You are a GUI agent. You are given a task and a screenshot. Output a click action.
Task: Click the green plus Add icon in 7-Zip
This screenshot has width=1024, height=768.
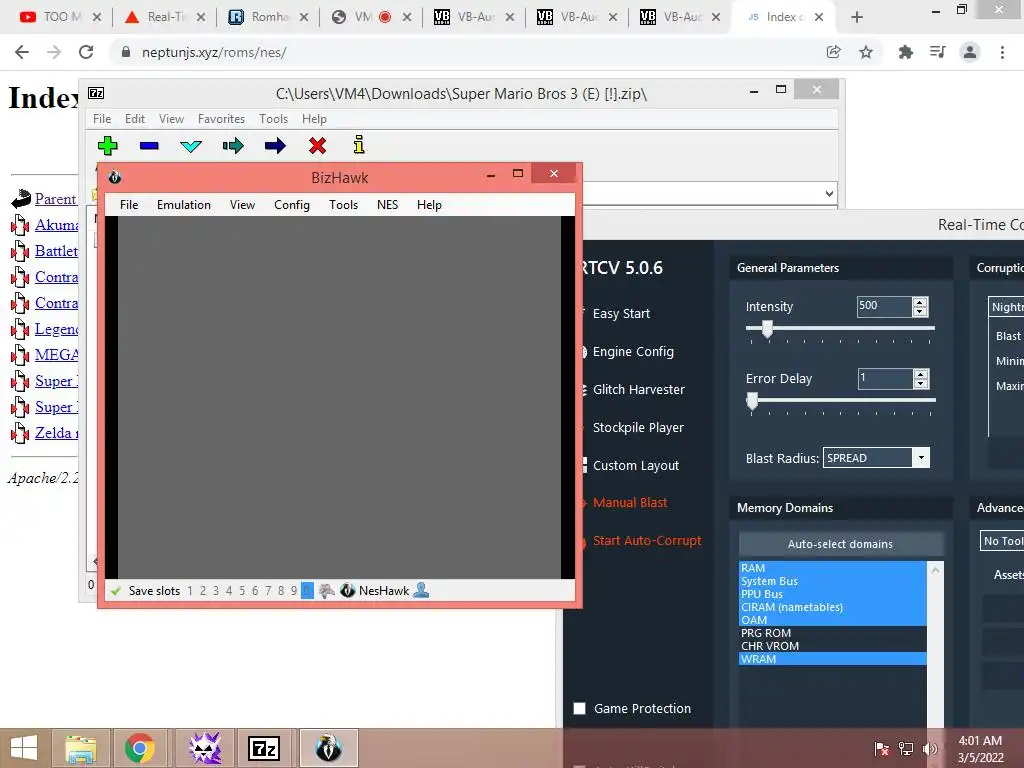pyautogui.click(x=108, y=145)
